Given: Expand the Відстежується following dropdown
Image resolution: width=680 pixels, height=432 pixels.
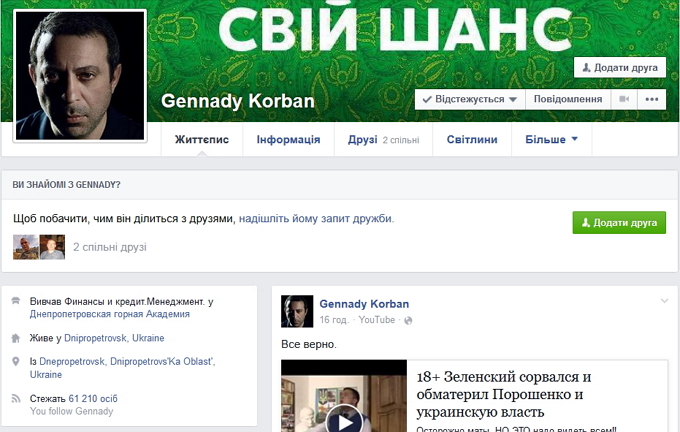Looking at the screenshot, I should coord(470,99).
